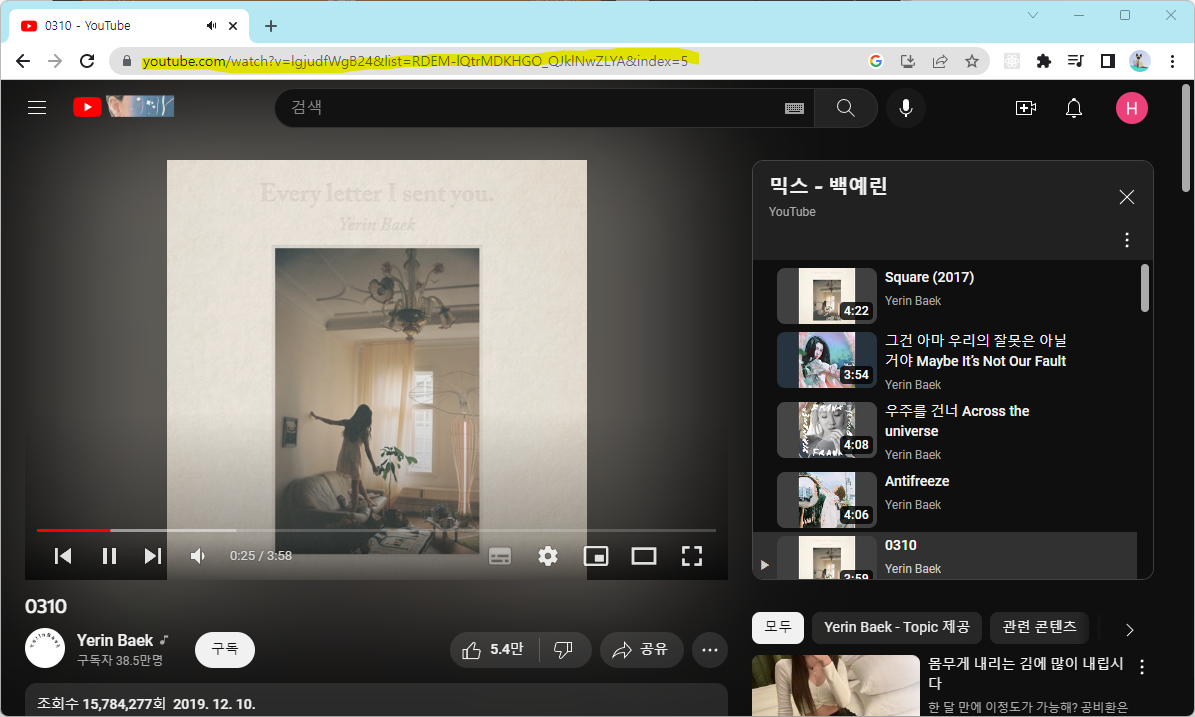
Task: Dislike the video with thumbs down
Action: pos(564,650)
